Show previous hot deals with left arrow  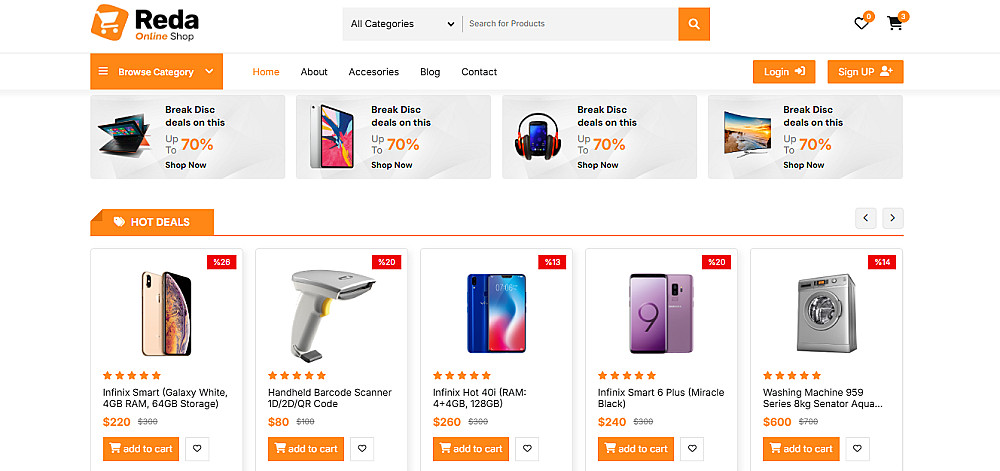pos(866,218)
